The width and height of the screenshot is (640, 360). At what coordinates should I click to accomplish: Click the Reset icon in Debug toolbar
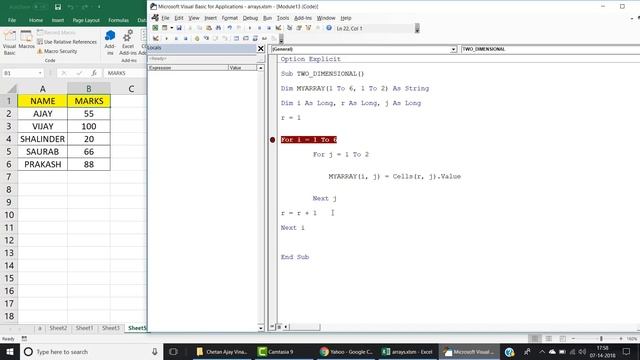[x=185, y=38]
